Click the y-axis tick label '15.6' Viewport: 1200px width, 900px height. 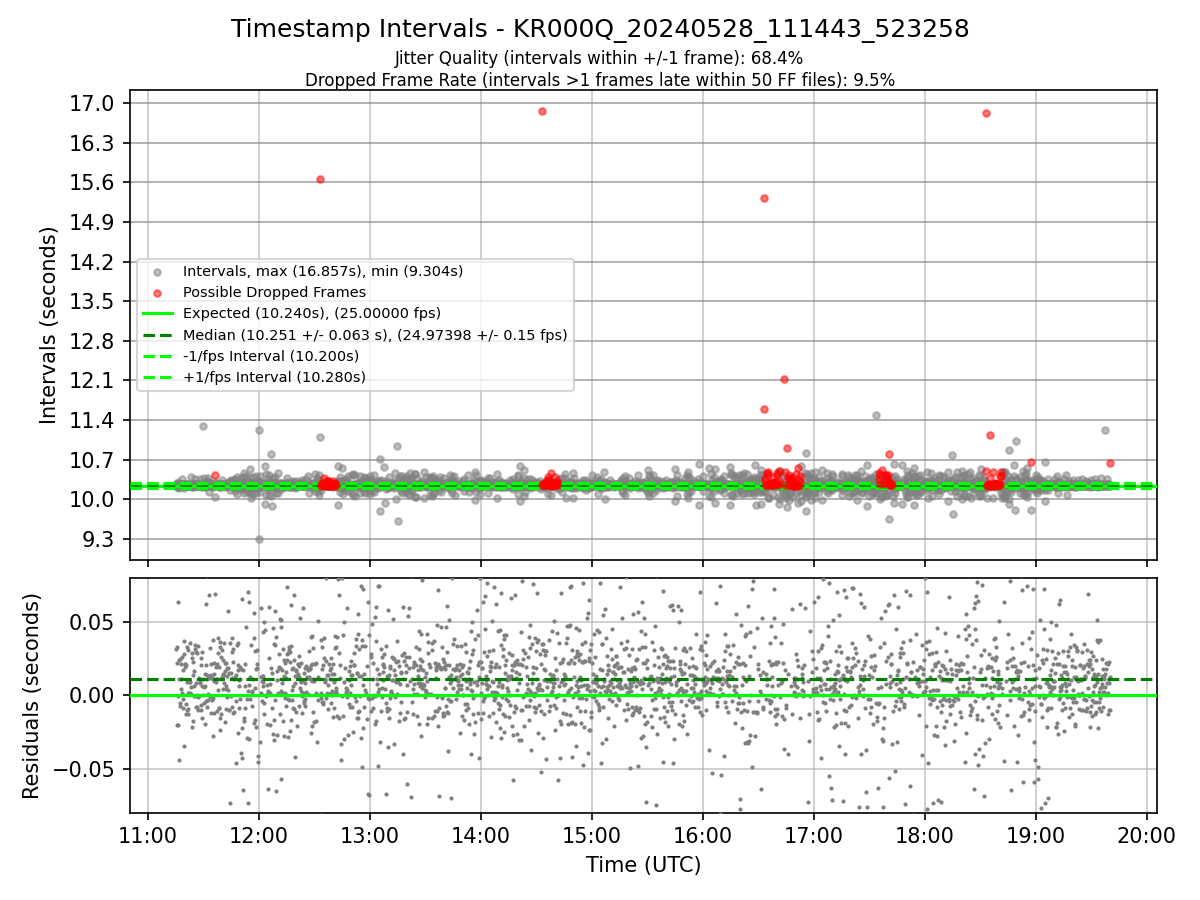93,183
